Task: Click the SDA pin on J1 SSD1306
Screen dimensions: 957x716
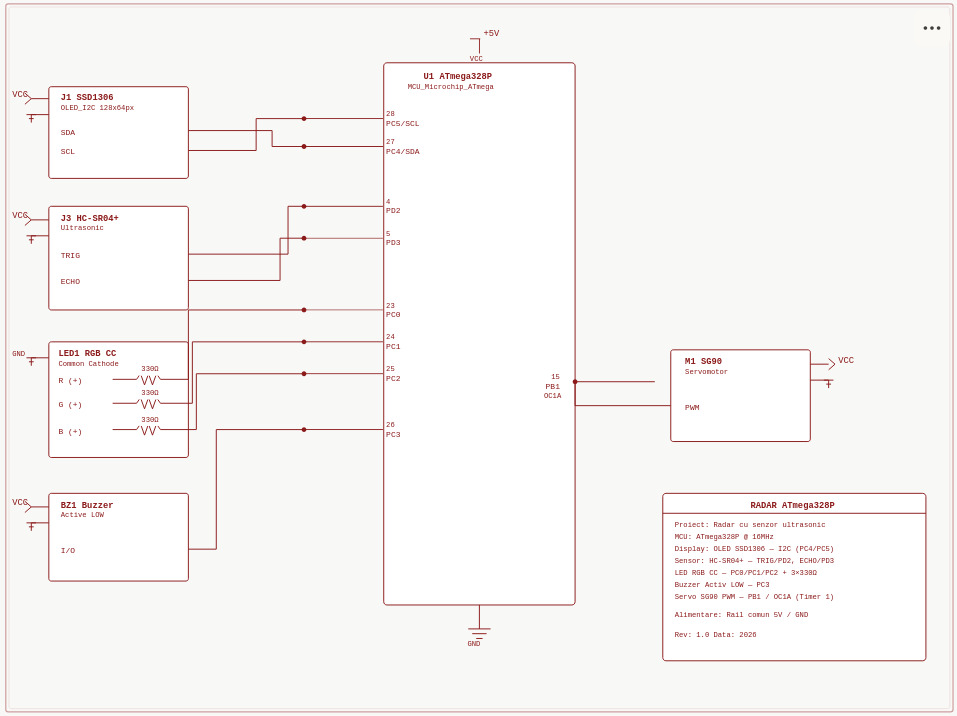Action: [x=68, y=132]
